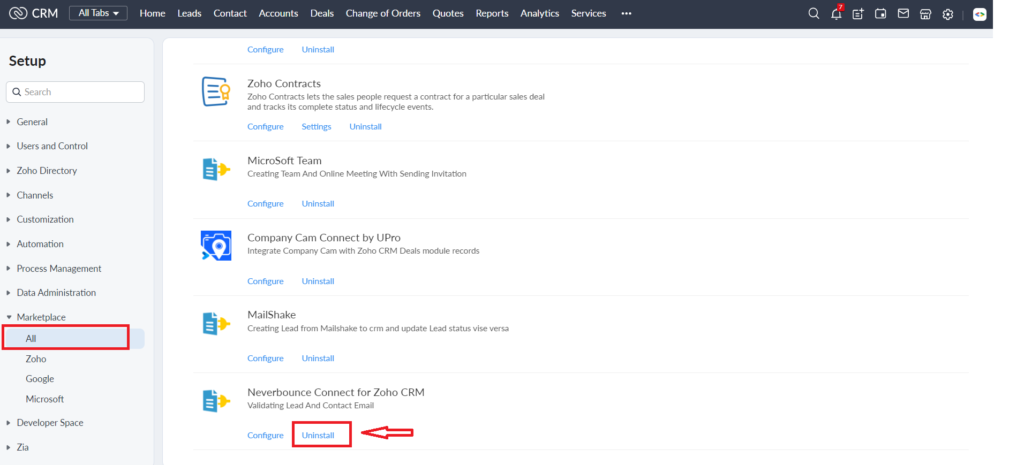Open the calendar icon in header
The height and width of the screenshot is (465, 1024).
click(880, 14)
